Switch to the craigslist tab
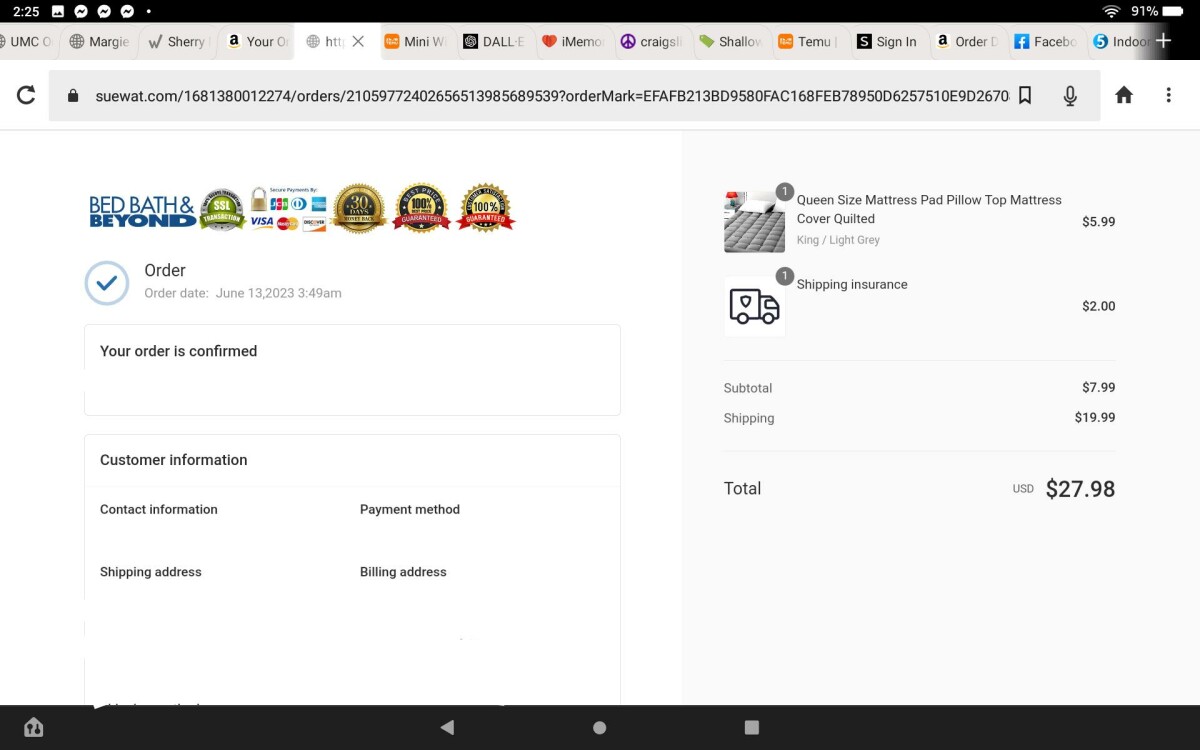The height and width of the screenshot is (750, 1200). point(652,41)
